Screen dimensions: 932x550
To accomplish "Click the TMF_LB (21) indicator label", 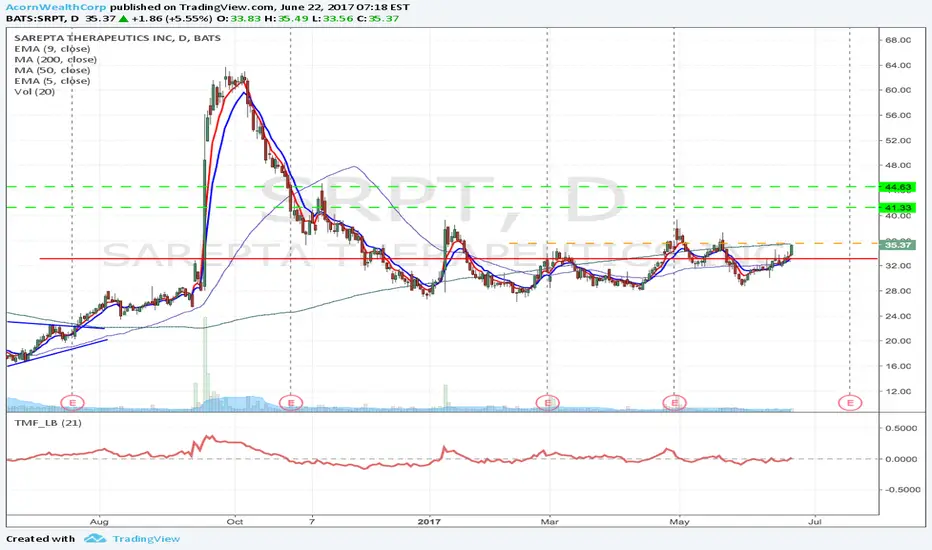I will 48,423.
